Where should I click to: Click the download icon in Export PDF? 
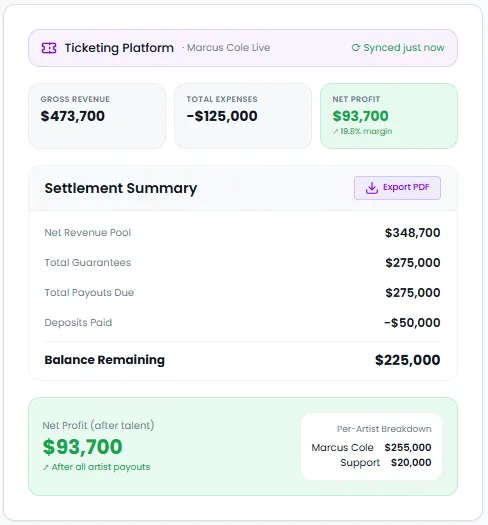[372, 188]
